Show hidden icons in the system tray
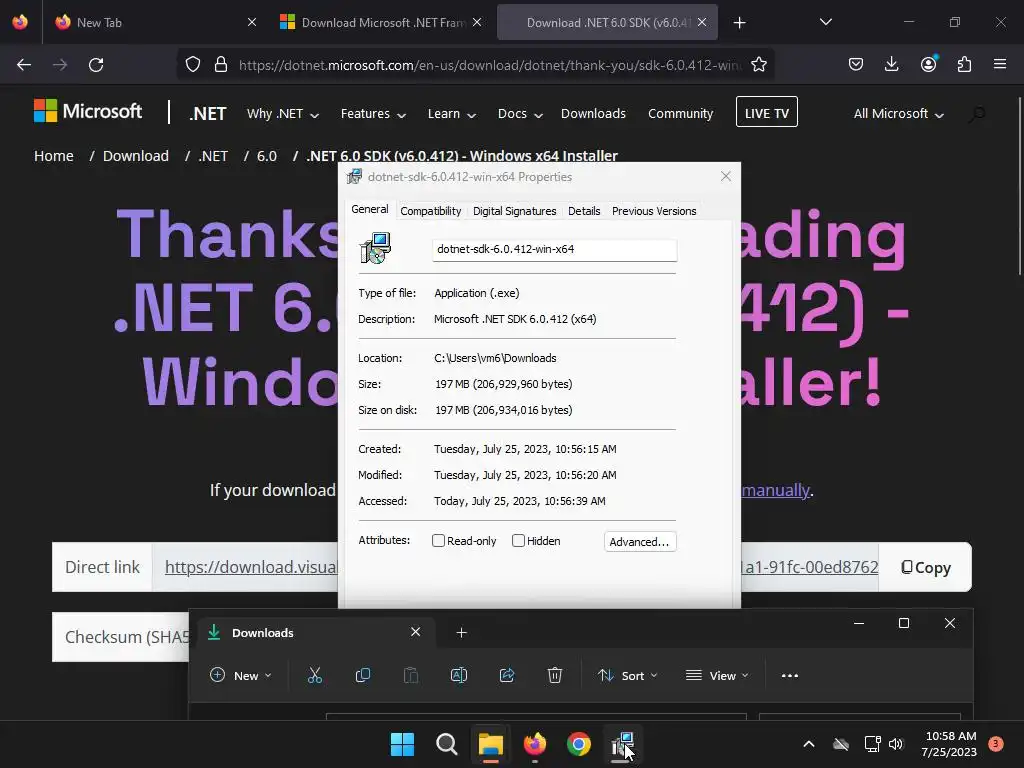This screenshot has width=1024, height=768. pos(808,744)
